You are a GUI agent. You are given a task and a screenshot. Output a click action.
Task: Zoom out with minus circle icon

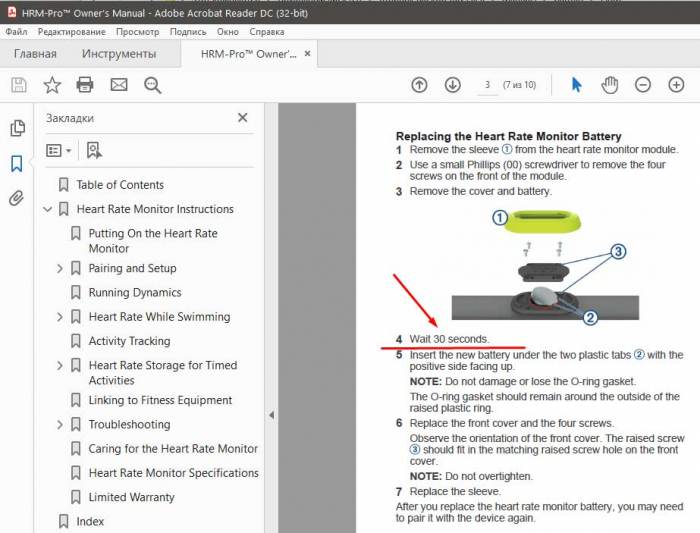click(x=643, y=85)
